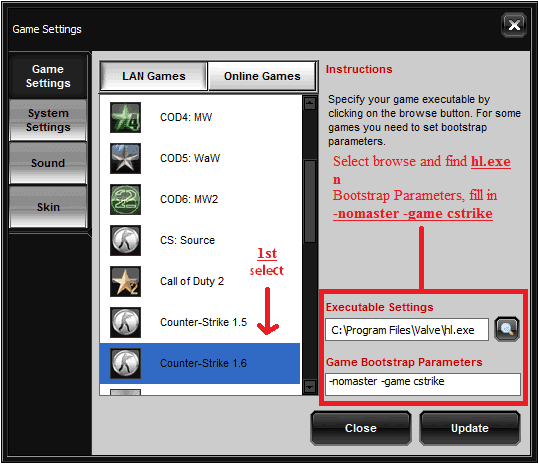The image size is (538, 464).
Task: Click the CS: Source game icon
Action: click(125, 240)
